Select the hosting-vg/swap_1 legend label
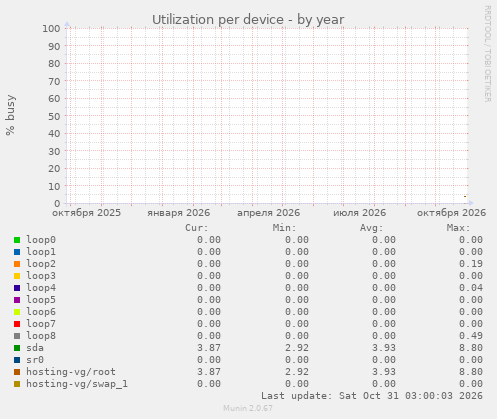The image size is (497, 419). 77,384
